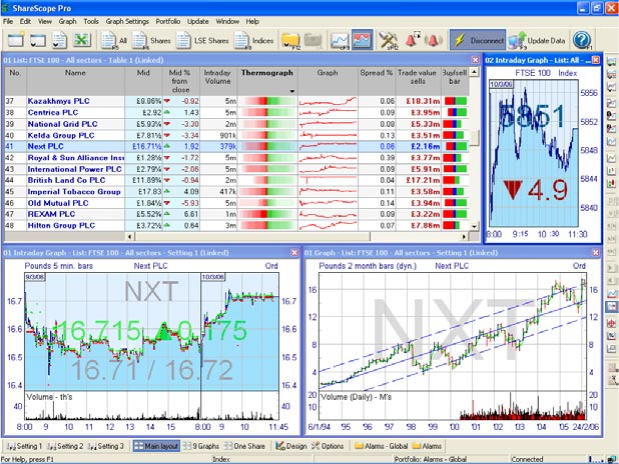The height and width of the screenshot is (464, 619).
Task: Select National Grid PLC row
Action: point(237,124)
